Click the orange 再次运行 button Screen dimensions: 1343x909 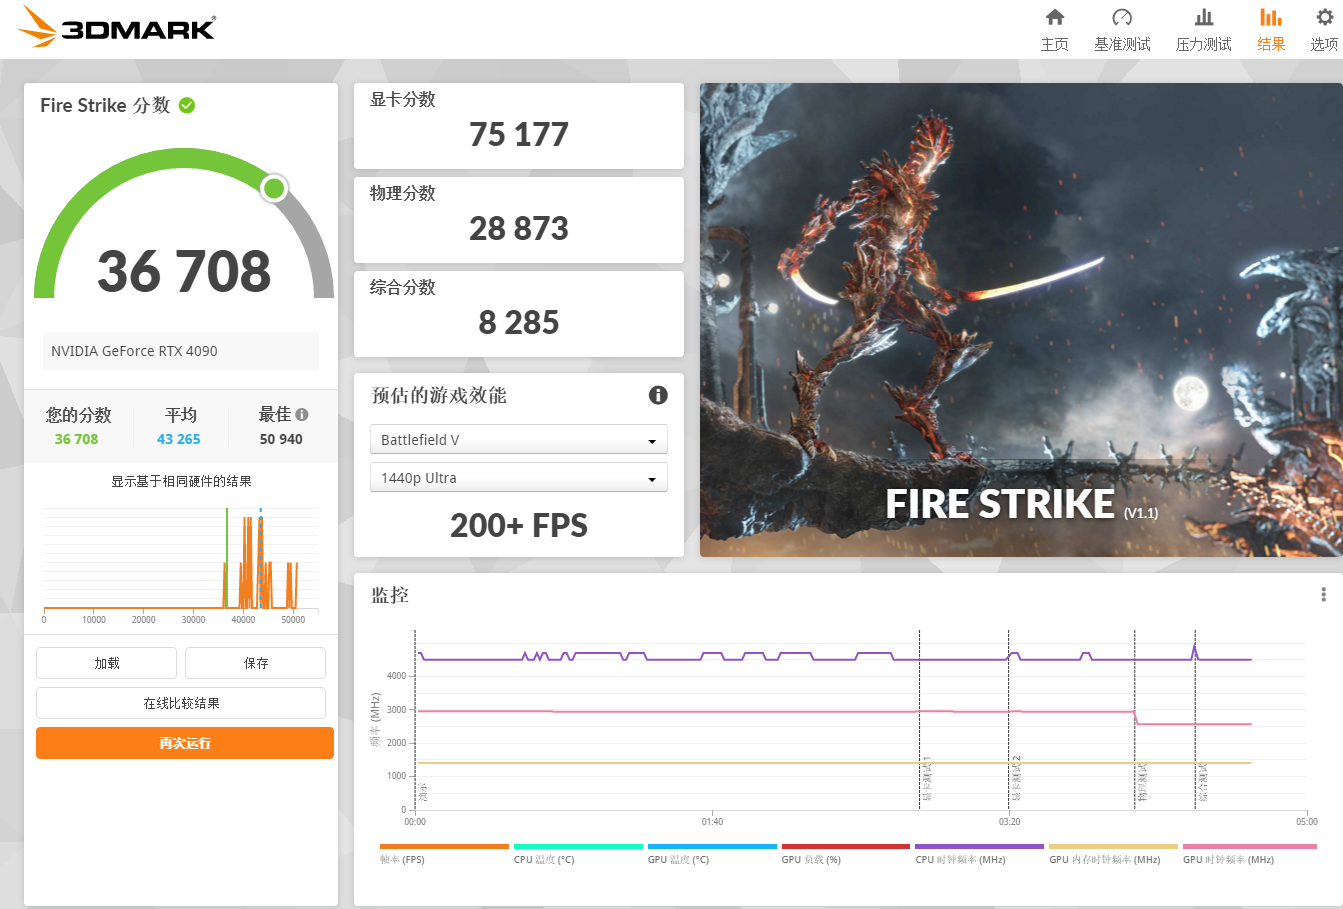point(185,743)
